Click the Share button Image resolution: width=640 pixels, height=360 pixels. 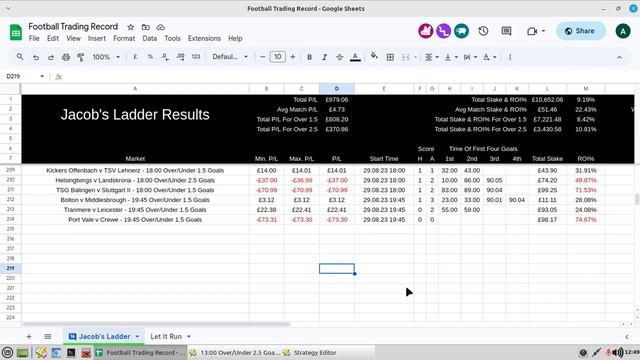tap(580, 31)
